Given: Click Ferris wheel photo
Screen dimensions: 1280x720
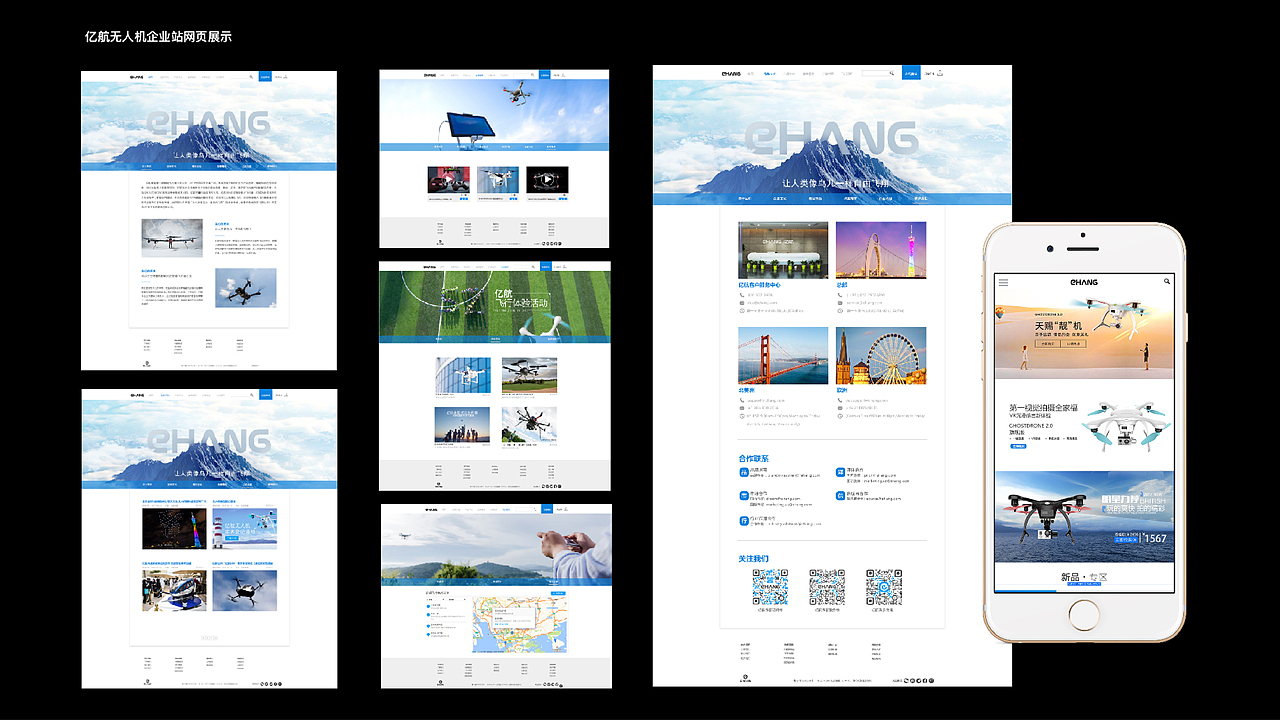Looking at the screenshot, I should tap(881, 356).
